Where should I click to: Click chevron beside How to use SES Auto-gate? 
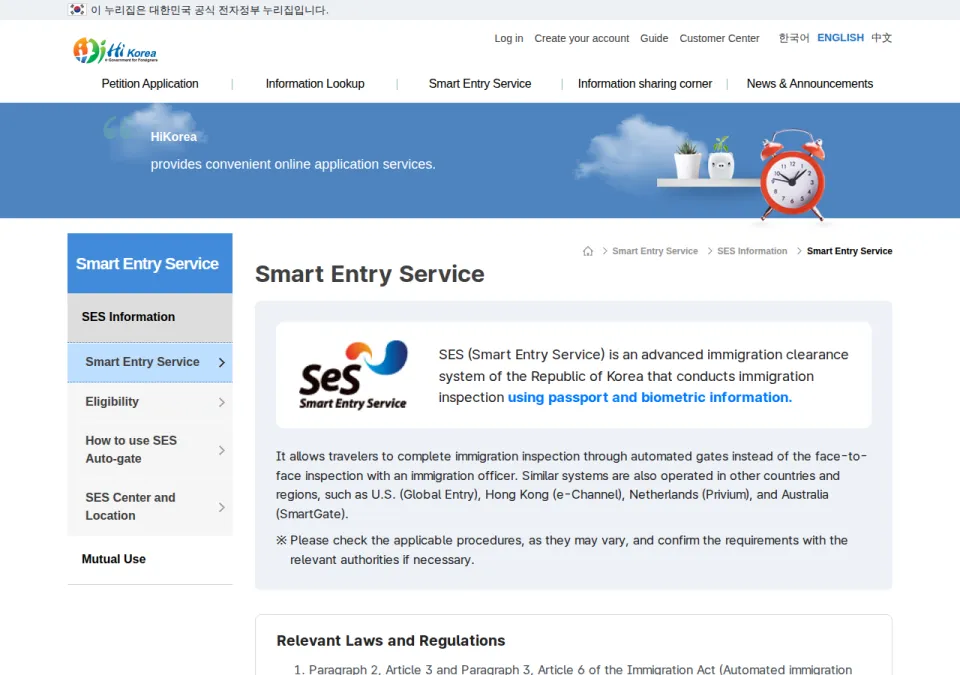point(222,450)
